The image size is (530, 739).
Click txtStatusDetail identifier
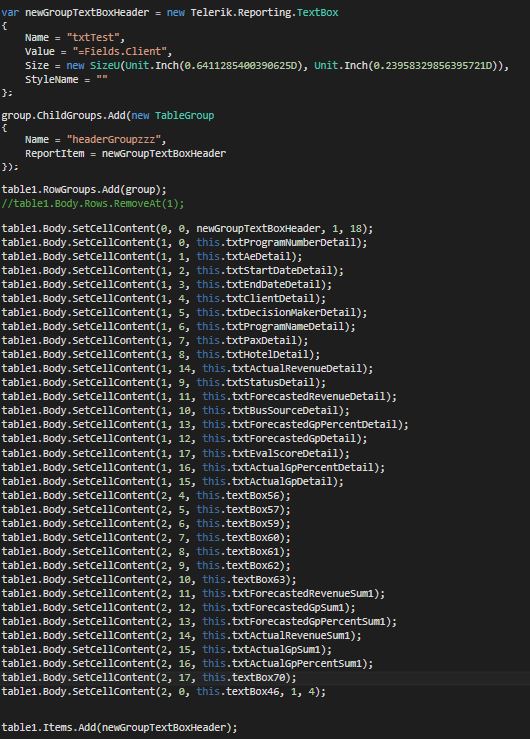tap(270, 382)
